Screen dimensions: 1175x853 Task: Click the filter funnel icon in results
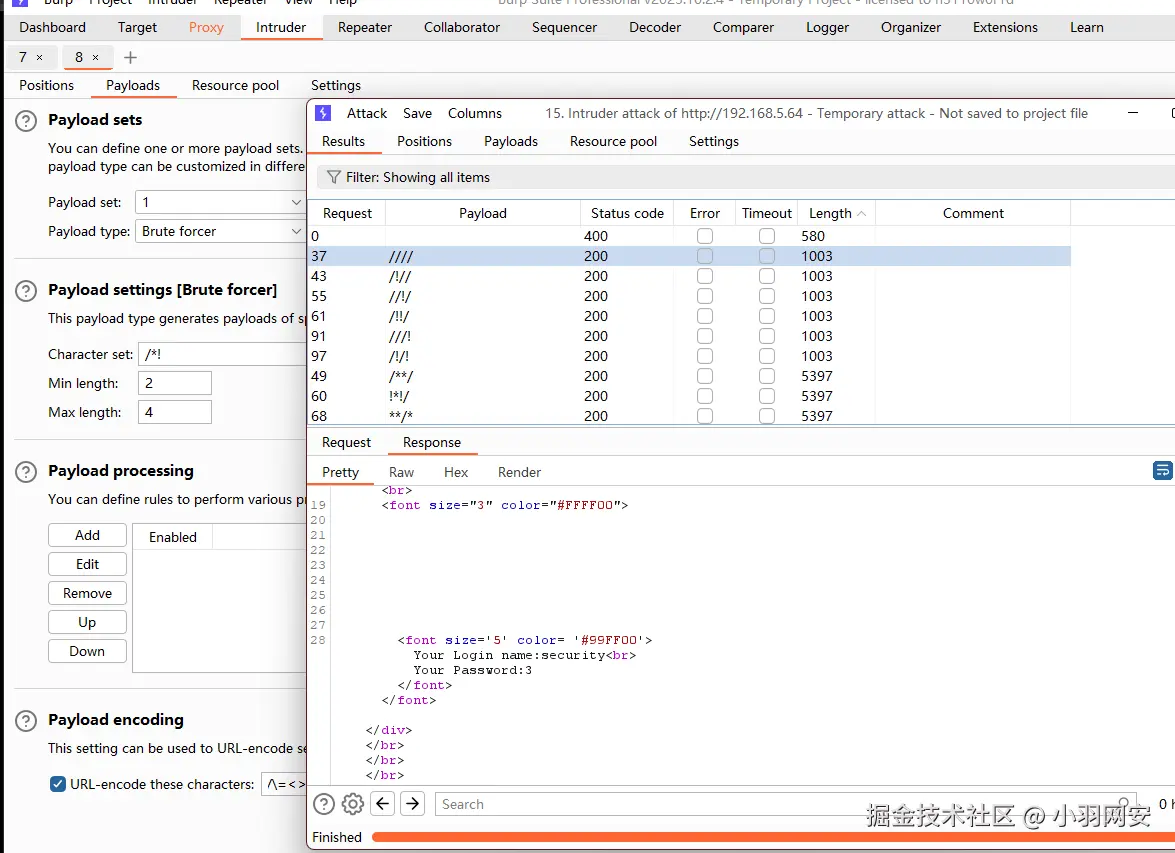coord(333,177)
